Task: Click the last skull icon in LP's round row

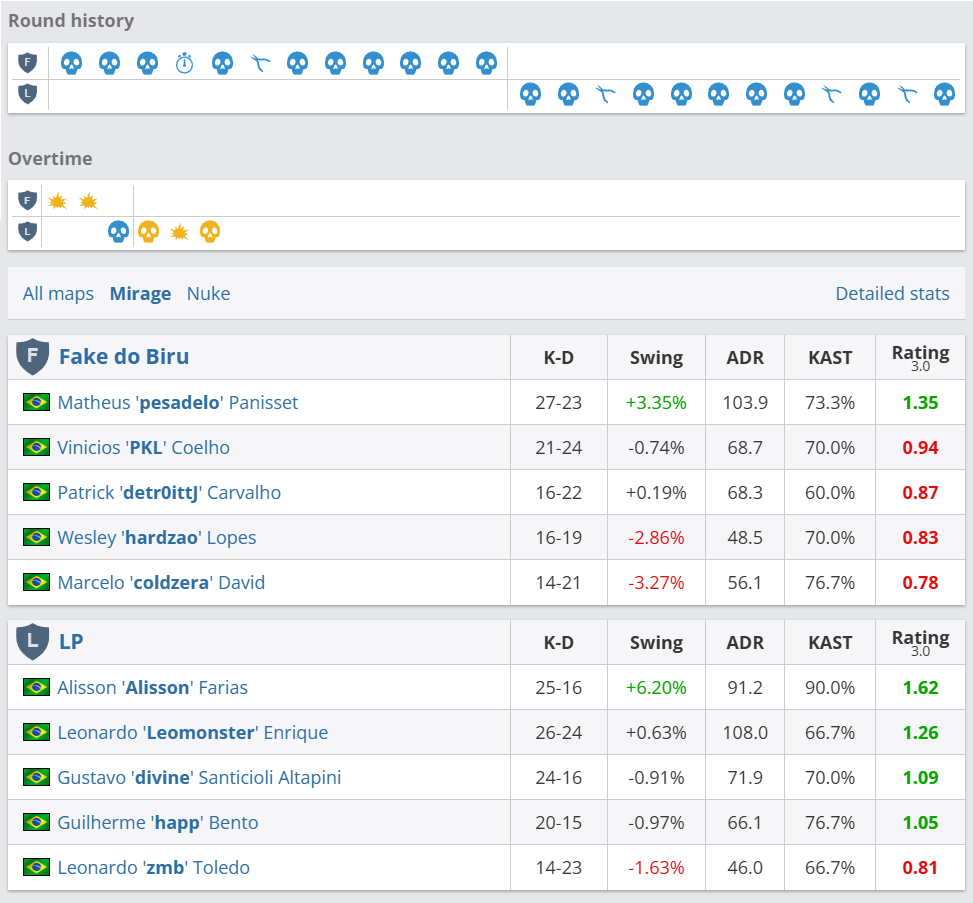Action: [x=944, y=95]
